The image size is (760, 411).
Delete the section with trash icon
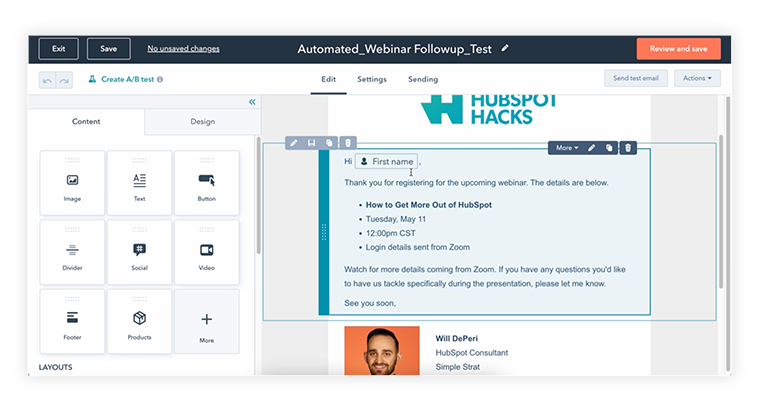pyautogui.click(x=348, y=142)
